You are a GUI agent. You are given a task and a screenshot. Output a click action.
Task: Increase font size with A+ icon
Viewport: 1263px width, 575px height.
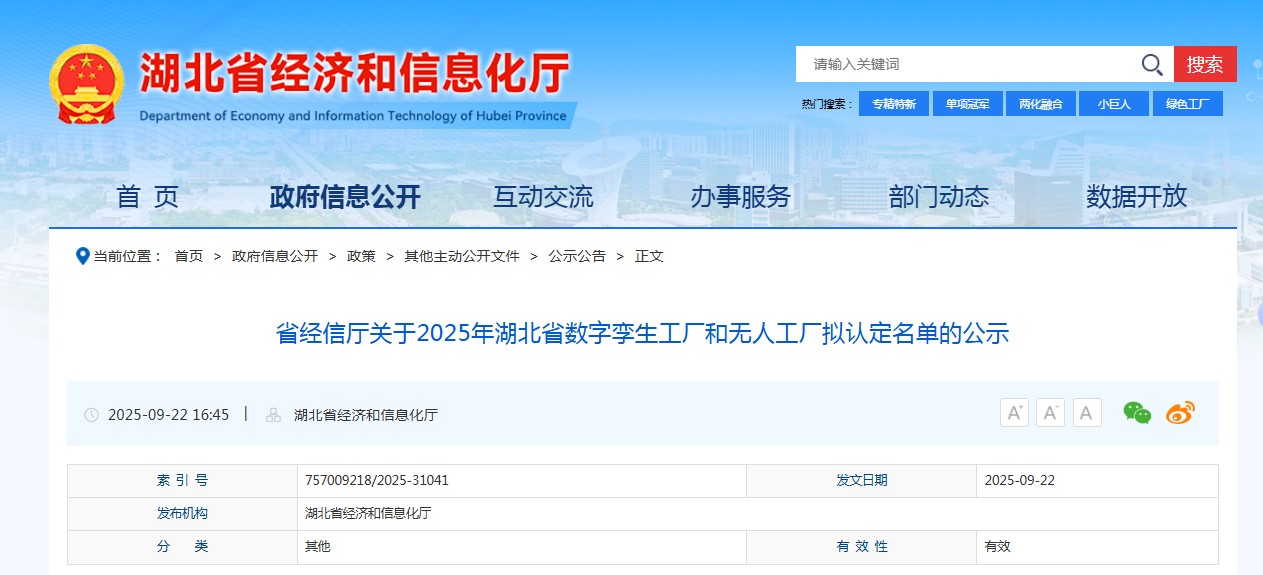click(x=1014, y=412)
